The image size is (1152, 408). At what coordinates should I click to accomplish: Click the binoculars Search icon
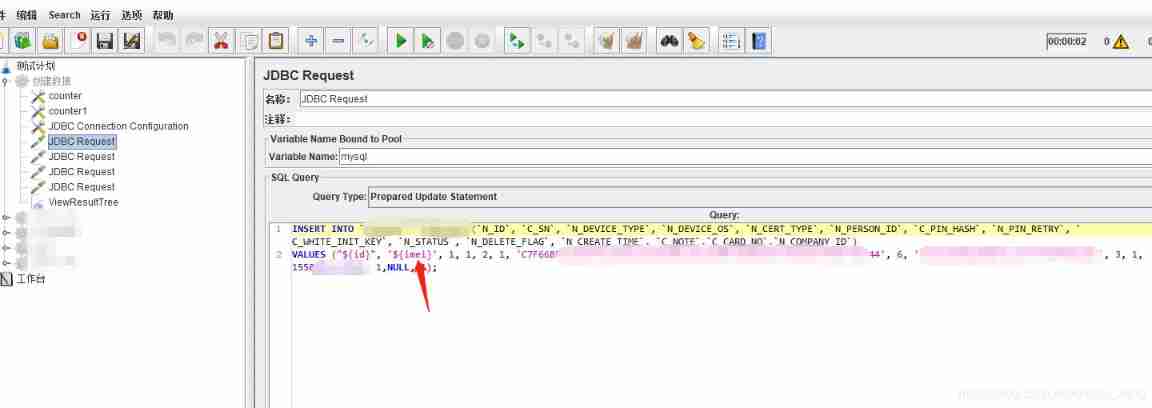[x=668, y=41]
